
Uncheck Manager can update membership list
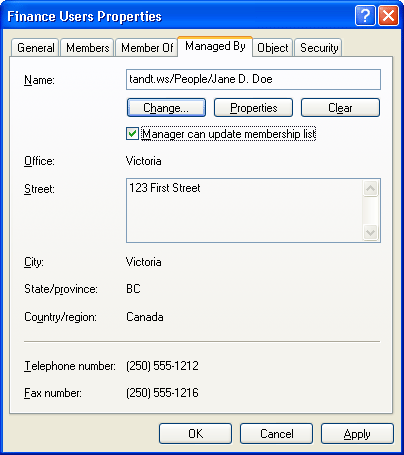pyautogui.click(x=132, y=134)
